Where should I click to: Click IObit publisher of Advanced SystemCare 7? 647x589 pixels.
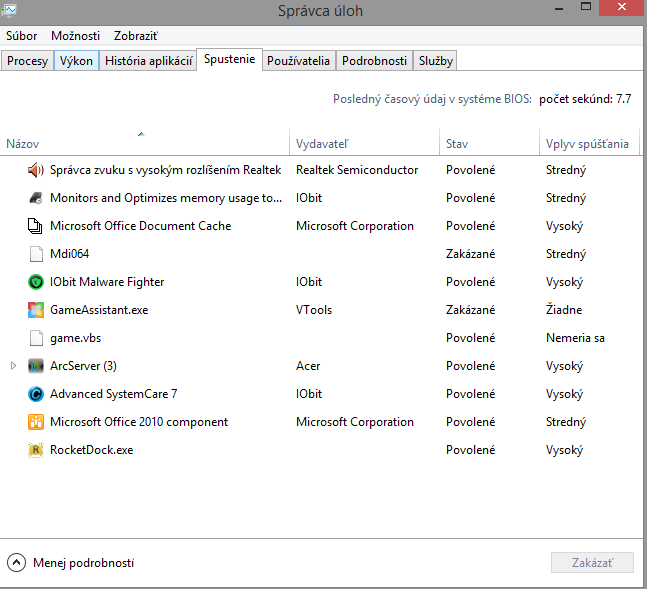[309, 394]
